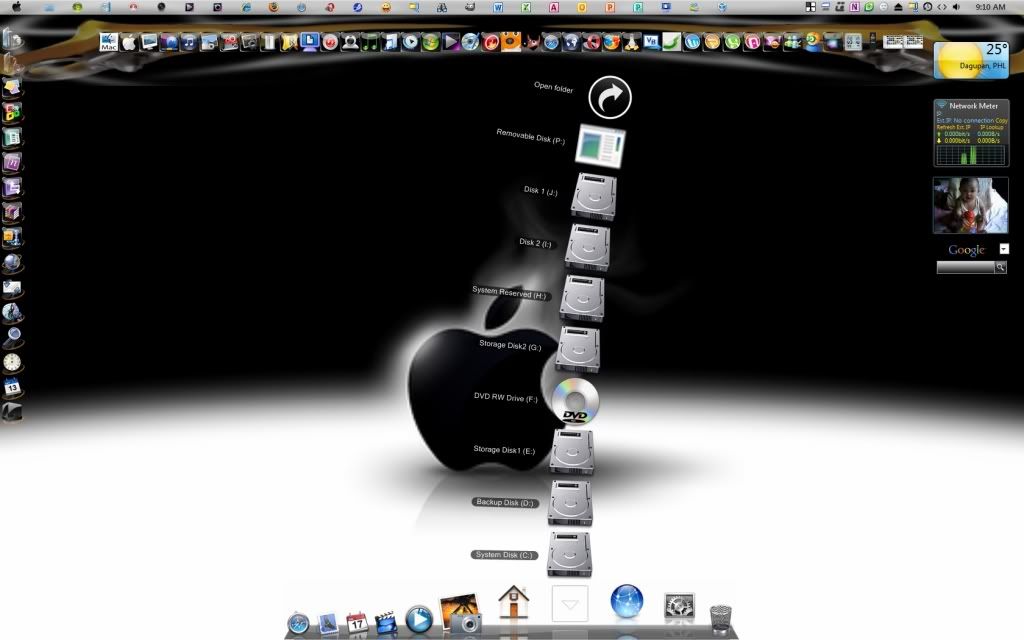Open Disk 2 (I:) drive icon
Screen dimensions: 1024x640
[588, 248]
